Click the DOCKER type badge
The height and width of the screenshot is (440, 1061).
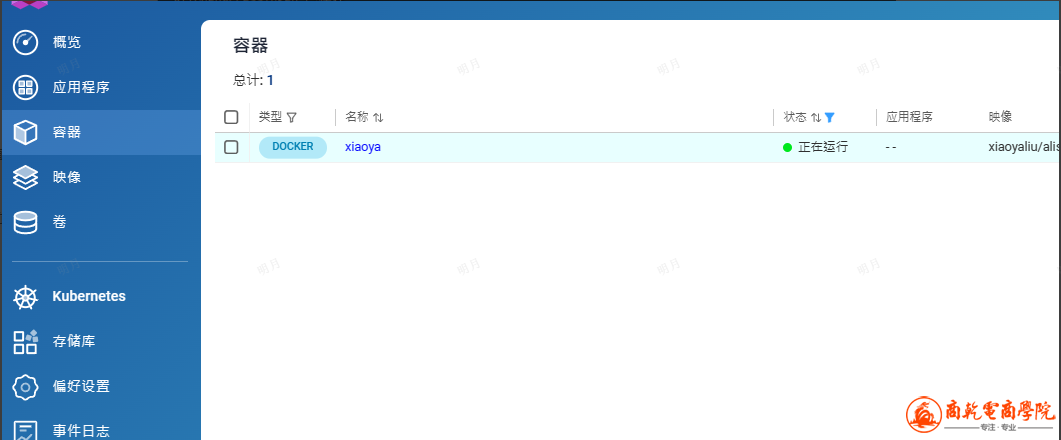point(293,147)
